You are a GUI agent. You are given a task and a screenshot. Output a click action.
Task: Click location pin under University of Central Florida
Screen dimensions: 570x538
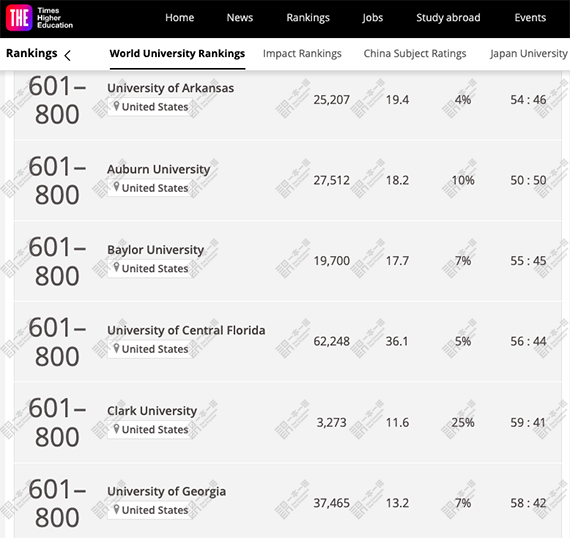pos(116,348)
